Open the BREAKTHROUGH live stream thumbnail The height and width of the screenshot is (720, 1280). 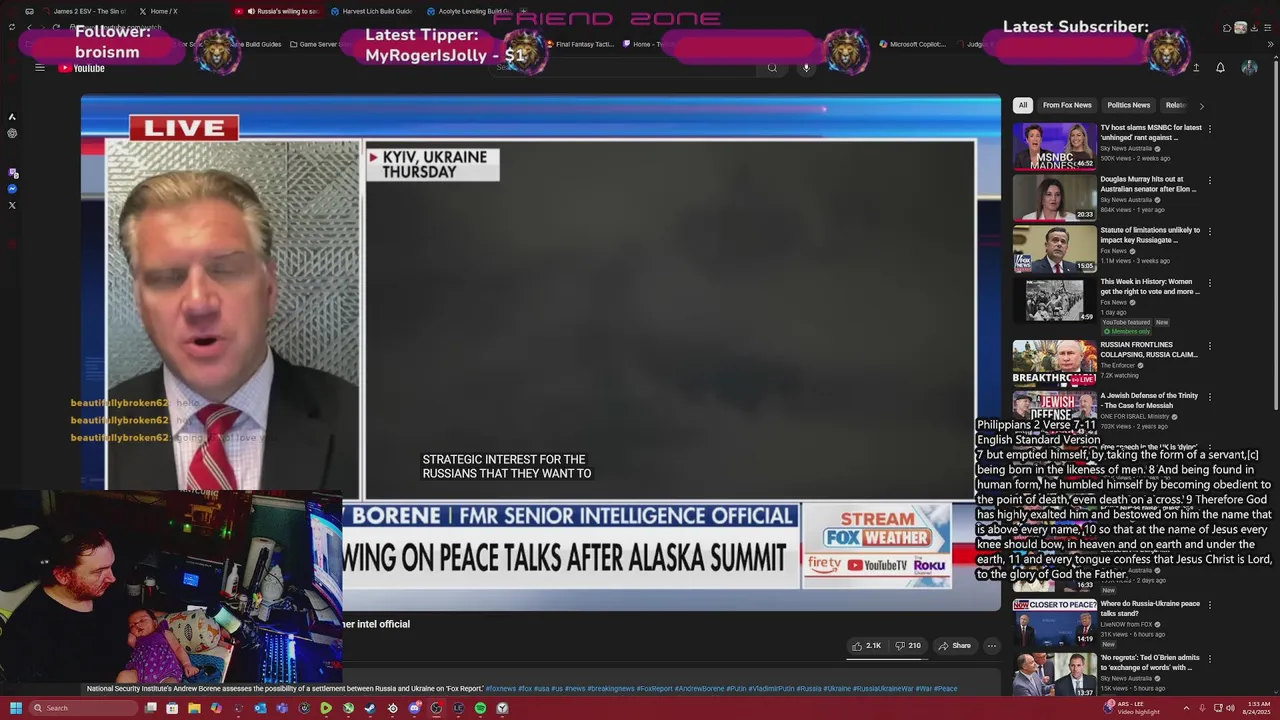click(1054, 362)
